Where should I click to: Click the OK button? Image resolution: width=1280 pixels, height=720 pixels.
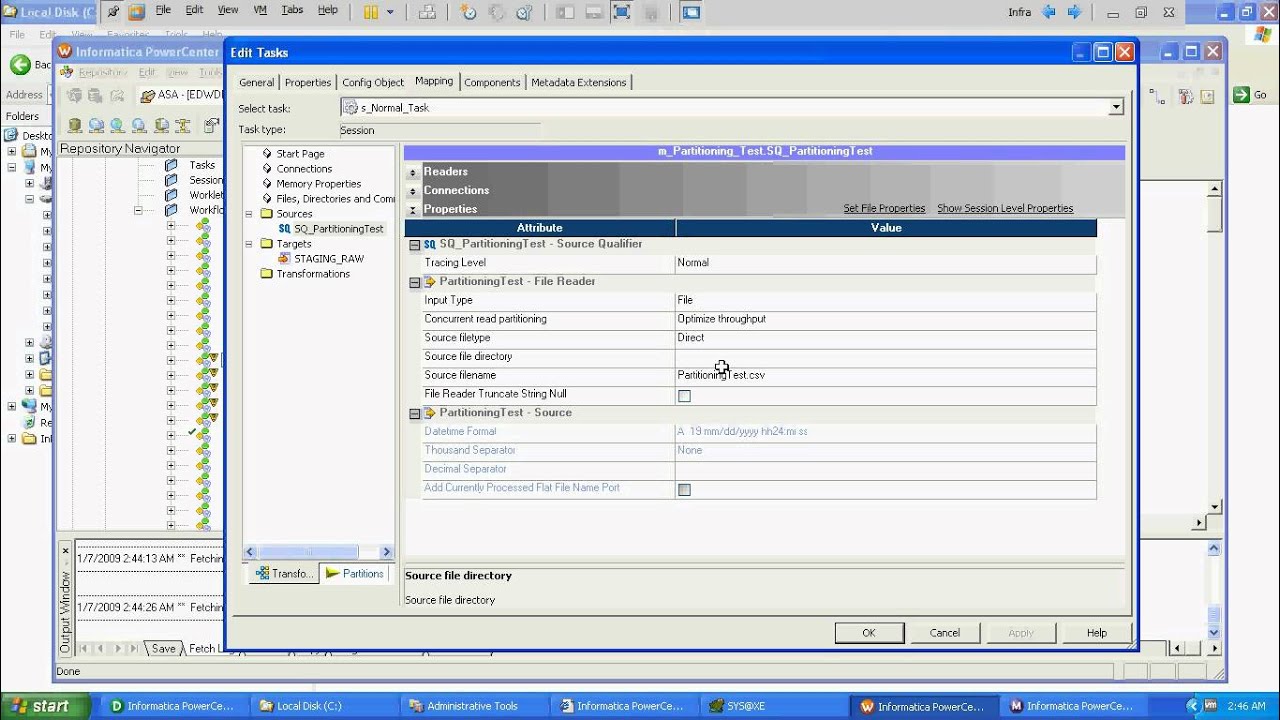coord(869,632)
